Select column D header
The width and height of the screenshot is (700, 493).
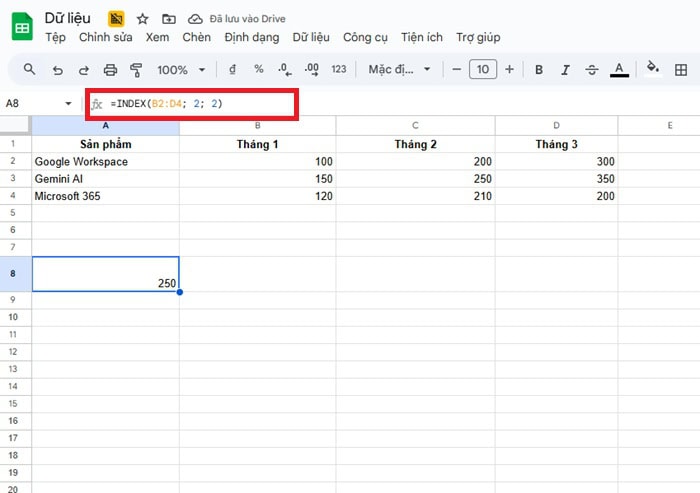click(556, 125)
